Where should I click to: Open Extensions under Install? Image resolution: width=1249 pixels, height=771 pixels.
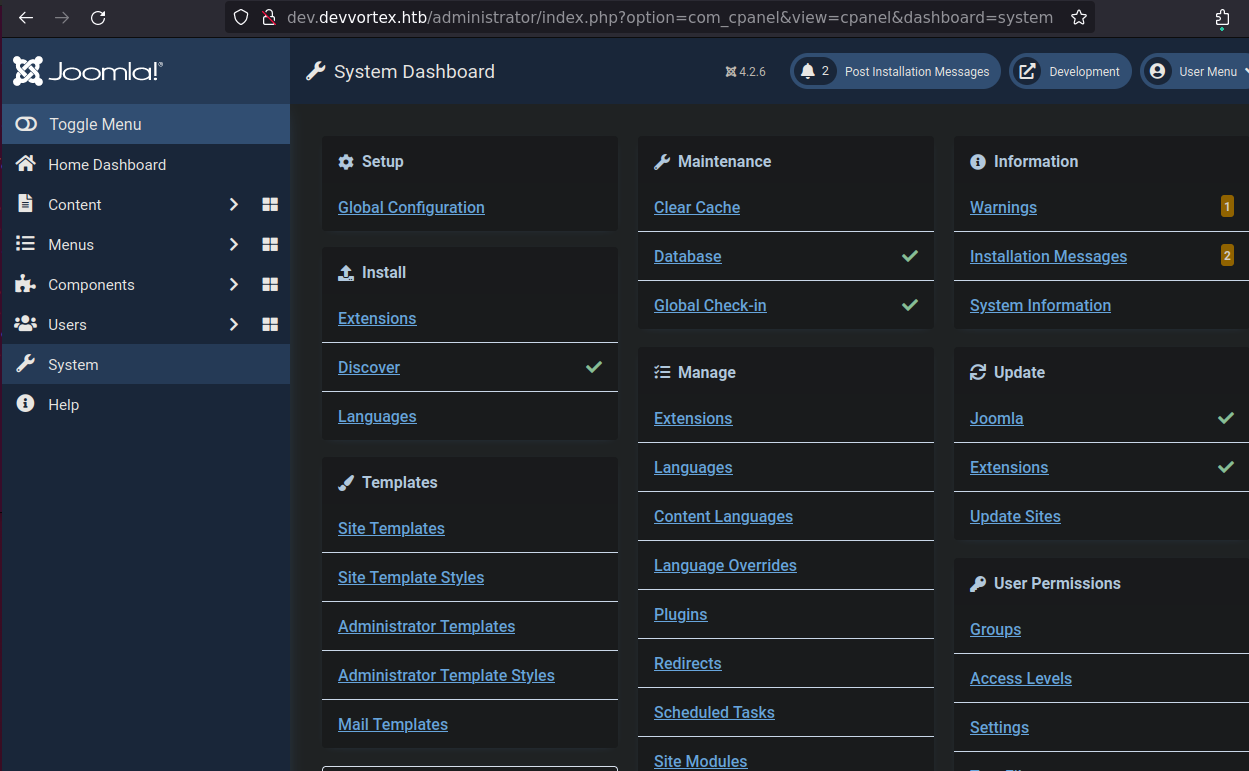tap(377, 318)
